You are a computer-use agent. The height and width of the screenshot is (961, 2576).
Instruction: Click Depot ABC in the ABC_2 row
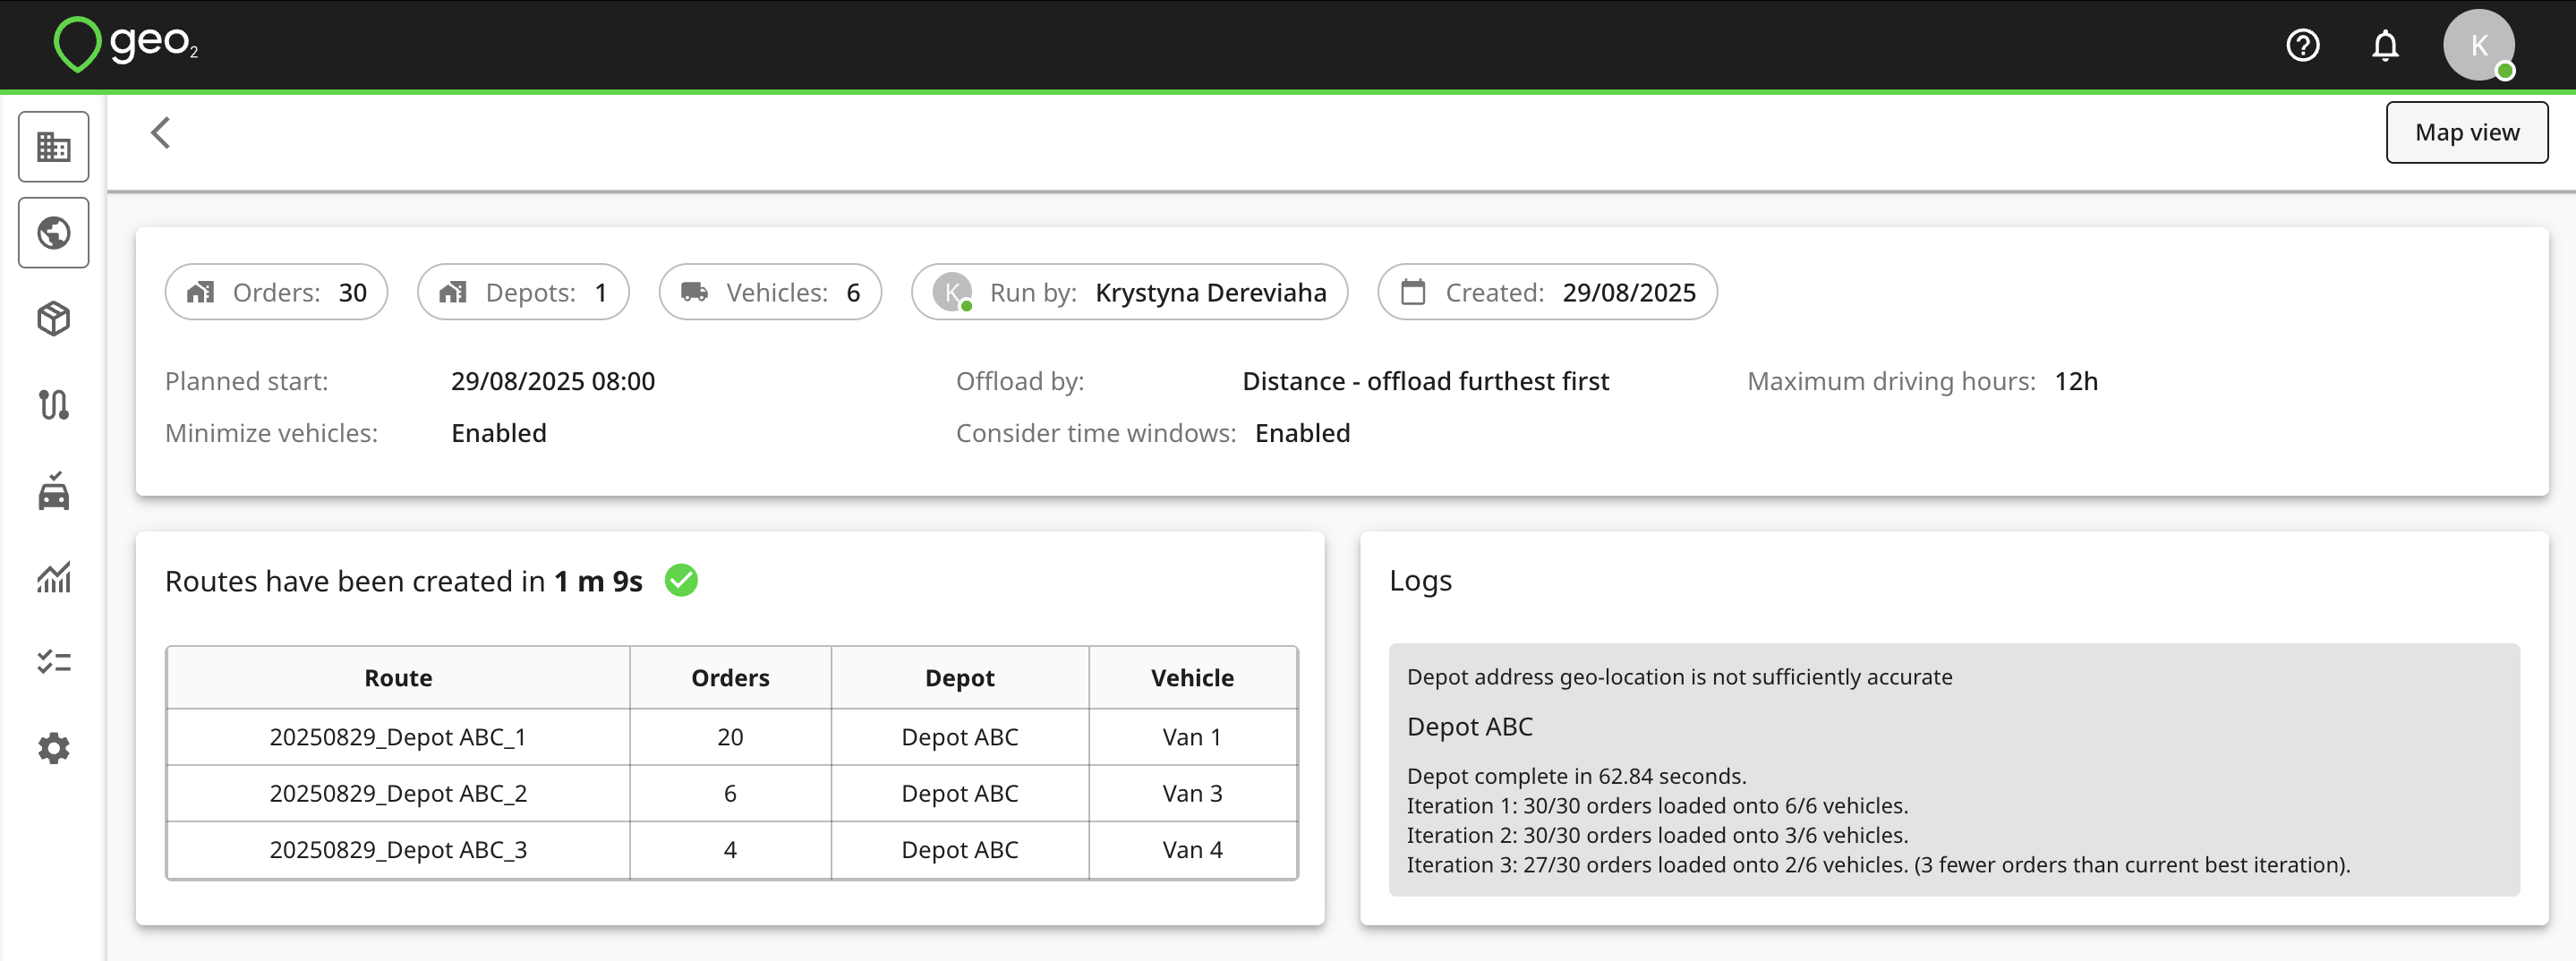click(959, 793)
